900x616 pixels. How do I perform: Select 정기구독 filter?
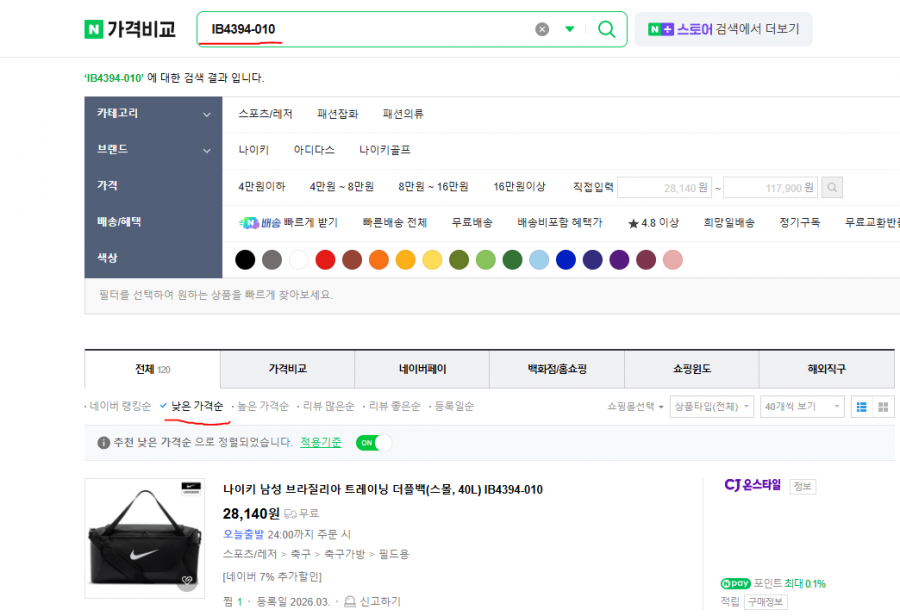click(x=800, y=223)
